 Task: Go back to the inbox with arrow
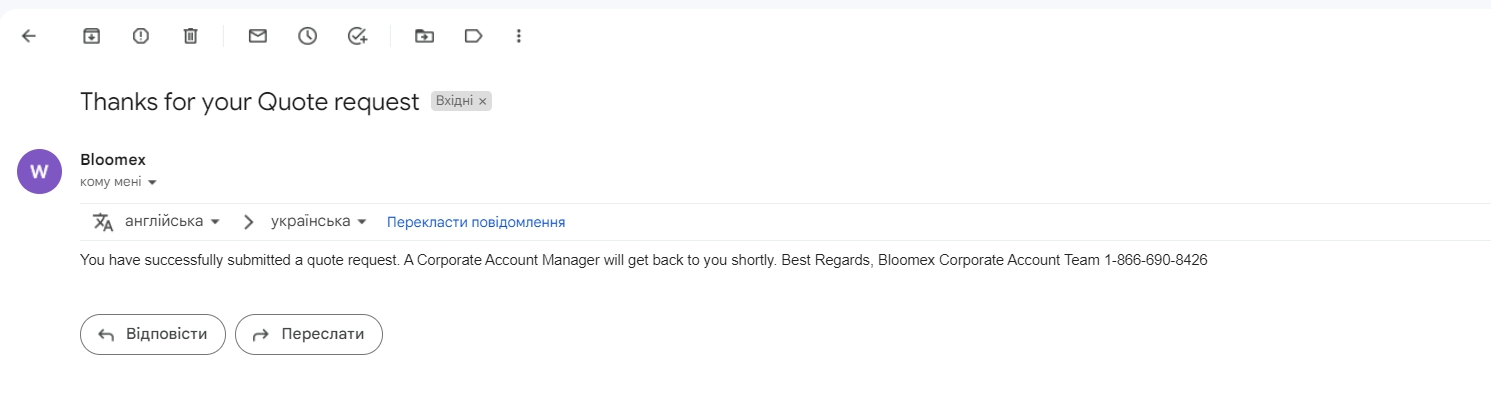pos(29,36)
